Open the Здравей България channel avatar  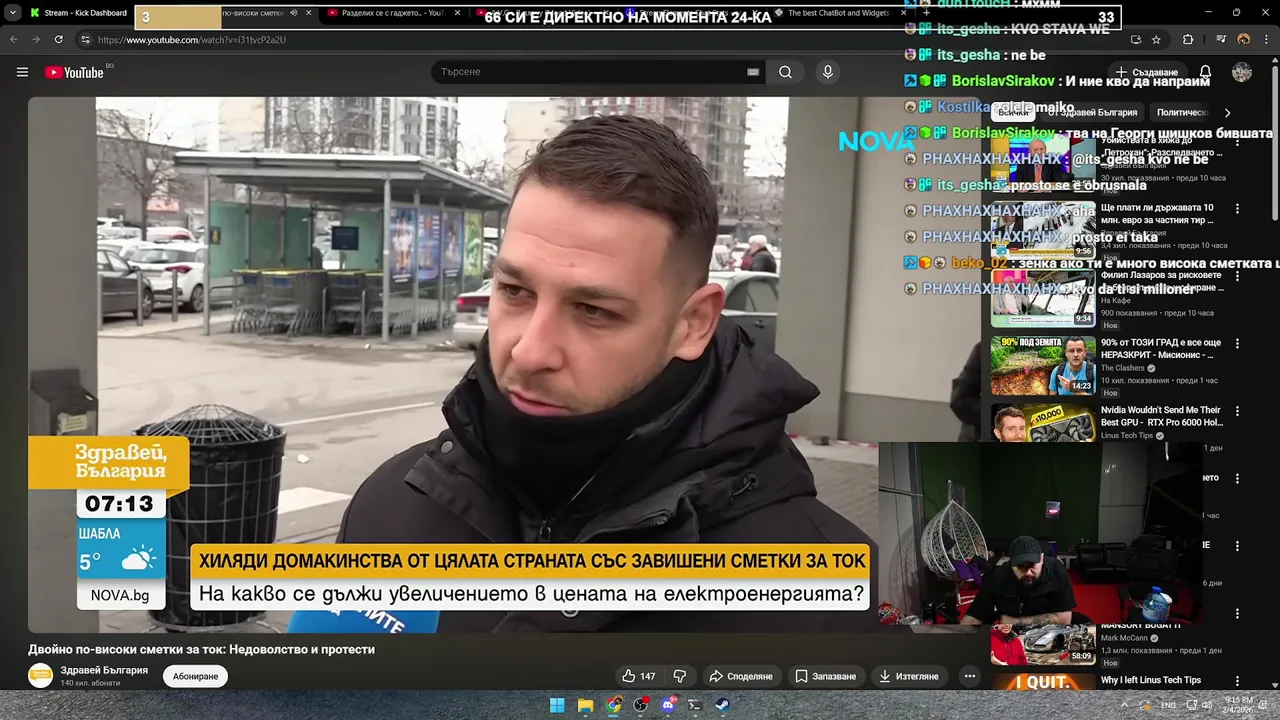coord(40,676)
